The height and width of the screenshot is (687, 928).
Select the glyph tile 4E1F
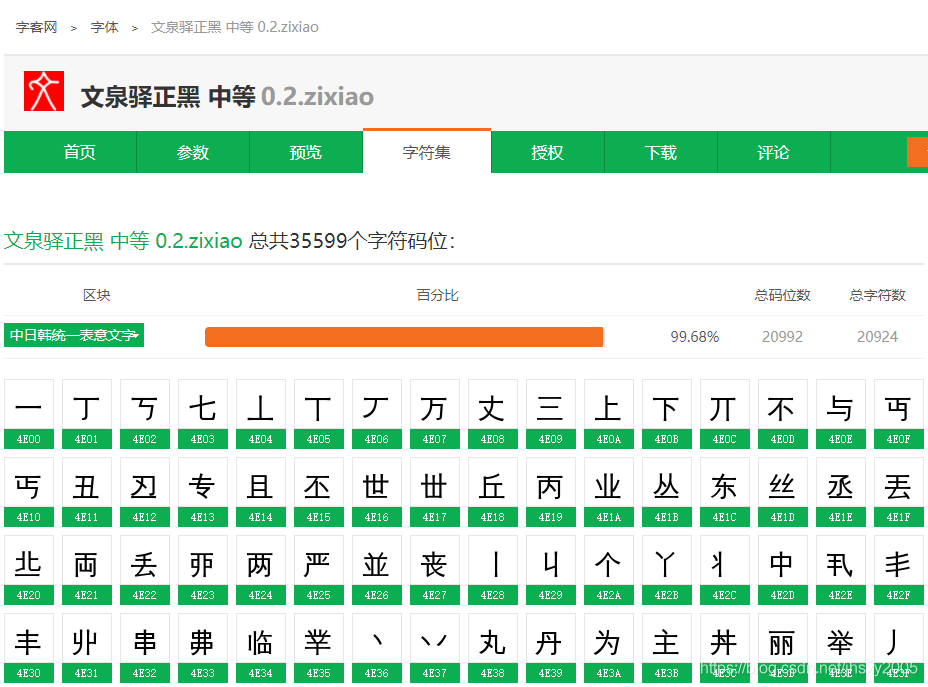click(x=898, y=492)
